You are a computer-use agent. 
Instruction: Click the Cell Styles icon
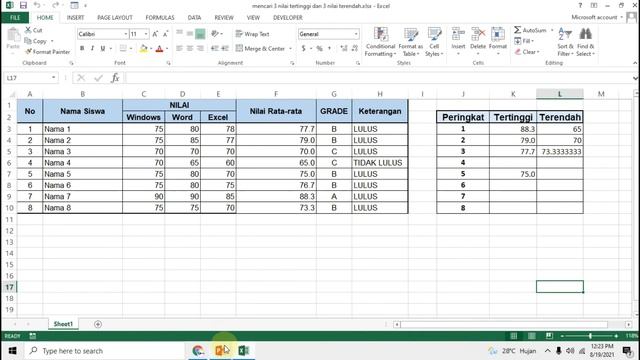434,35
